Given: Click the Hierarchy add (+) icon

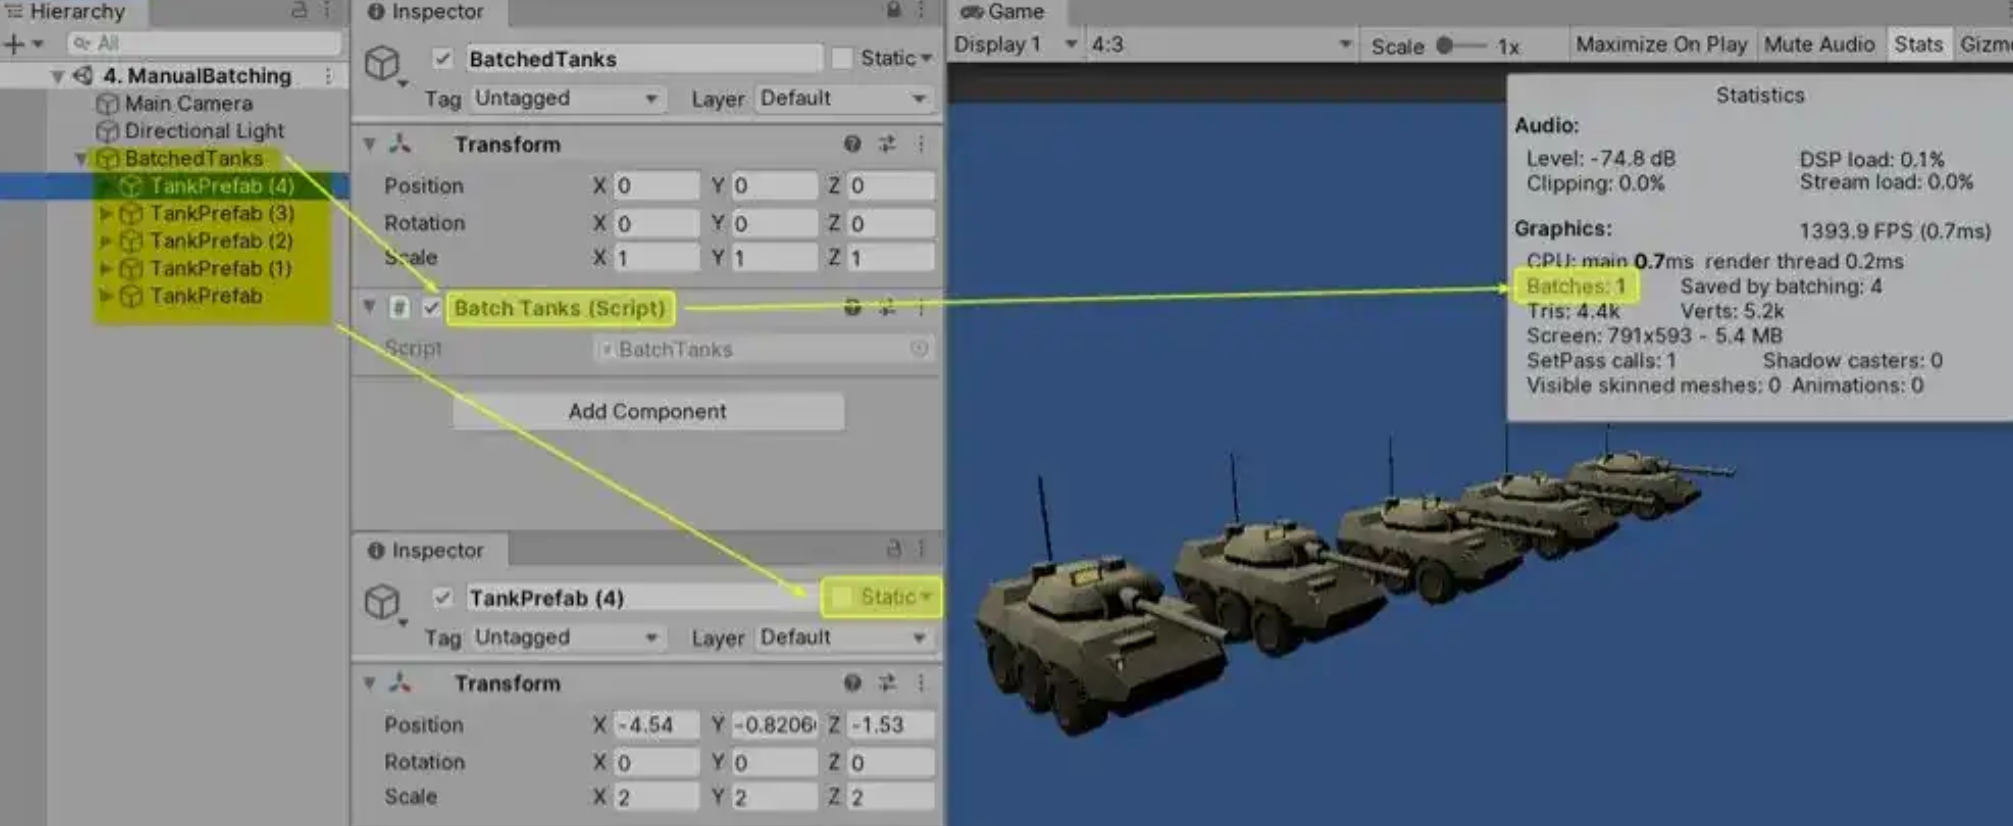Looking at the screenshot, I should (x=14, y=44).
